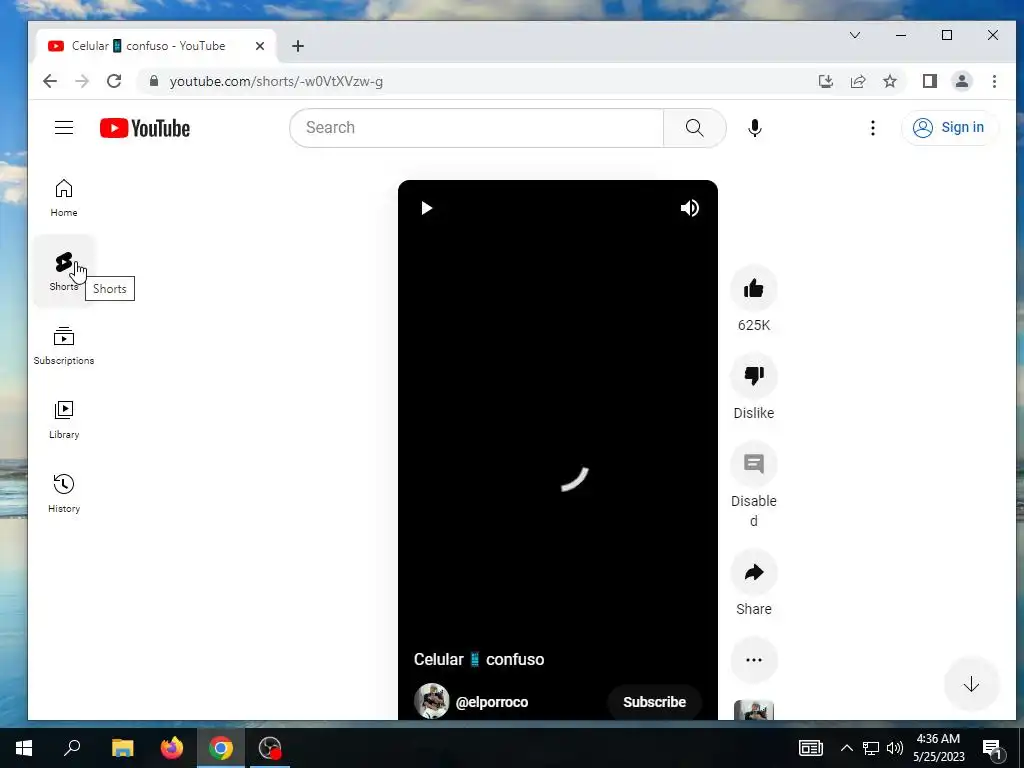Click the search magnifier button
The image size is (1024, 768).
694,127
